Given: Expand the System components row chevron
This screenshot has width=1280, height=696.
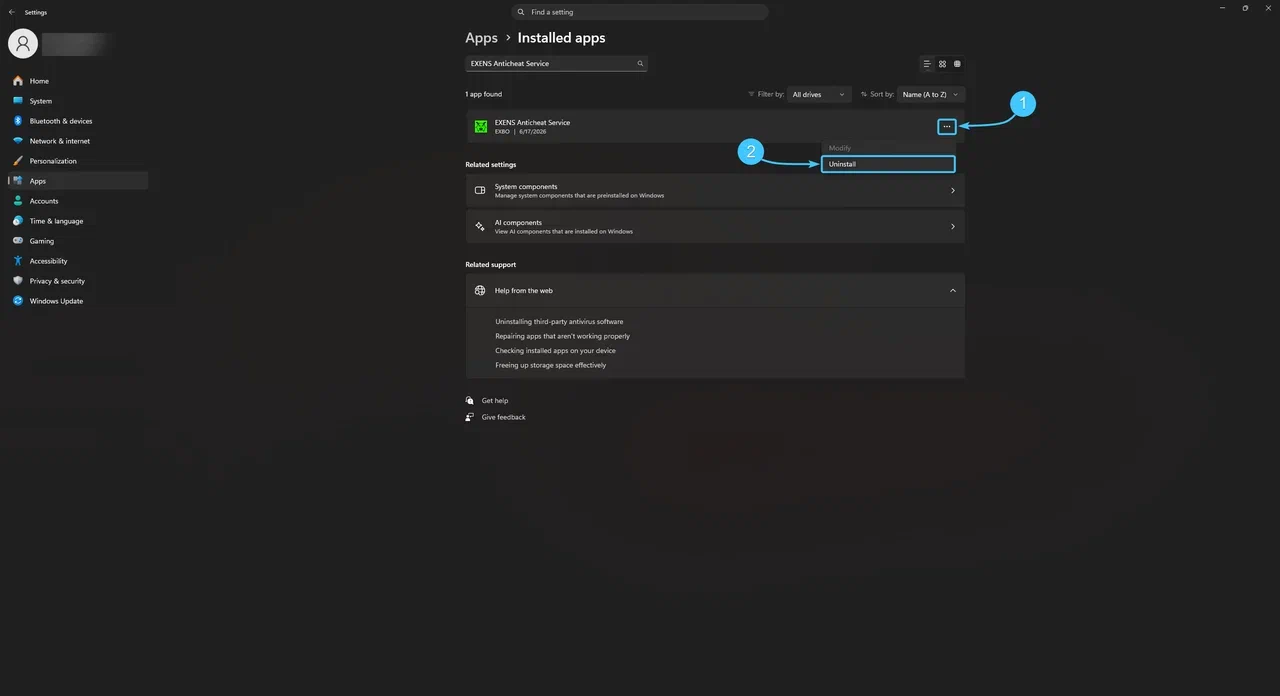Looking at the screenshot, I should pyautogui.click(x=952, y=190).
